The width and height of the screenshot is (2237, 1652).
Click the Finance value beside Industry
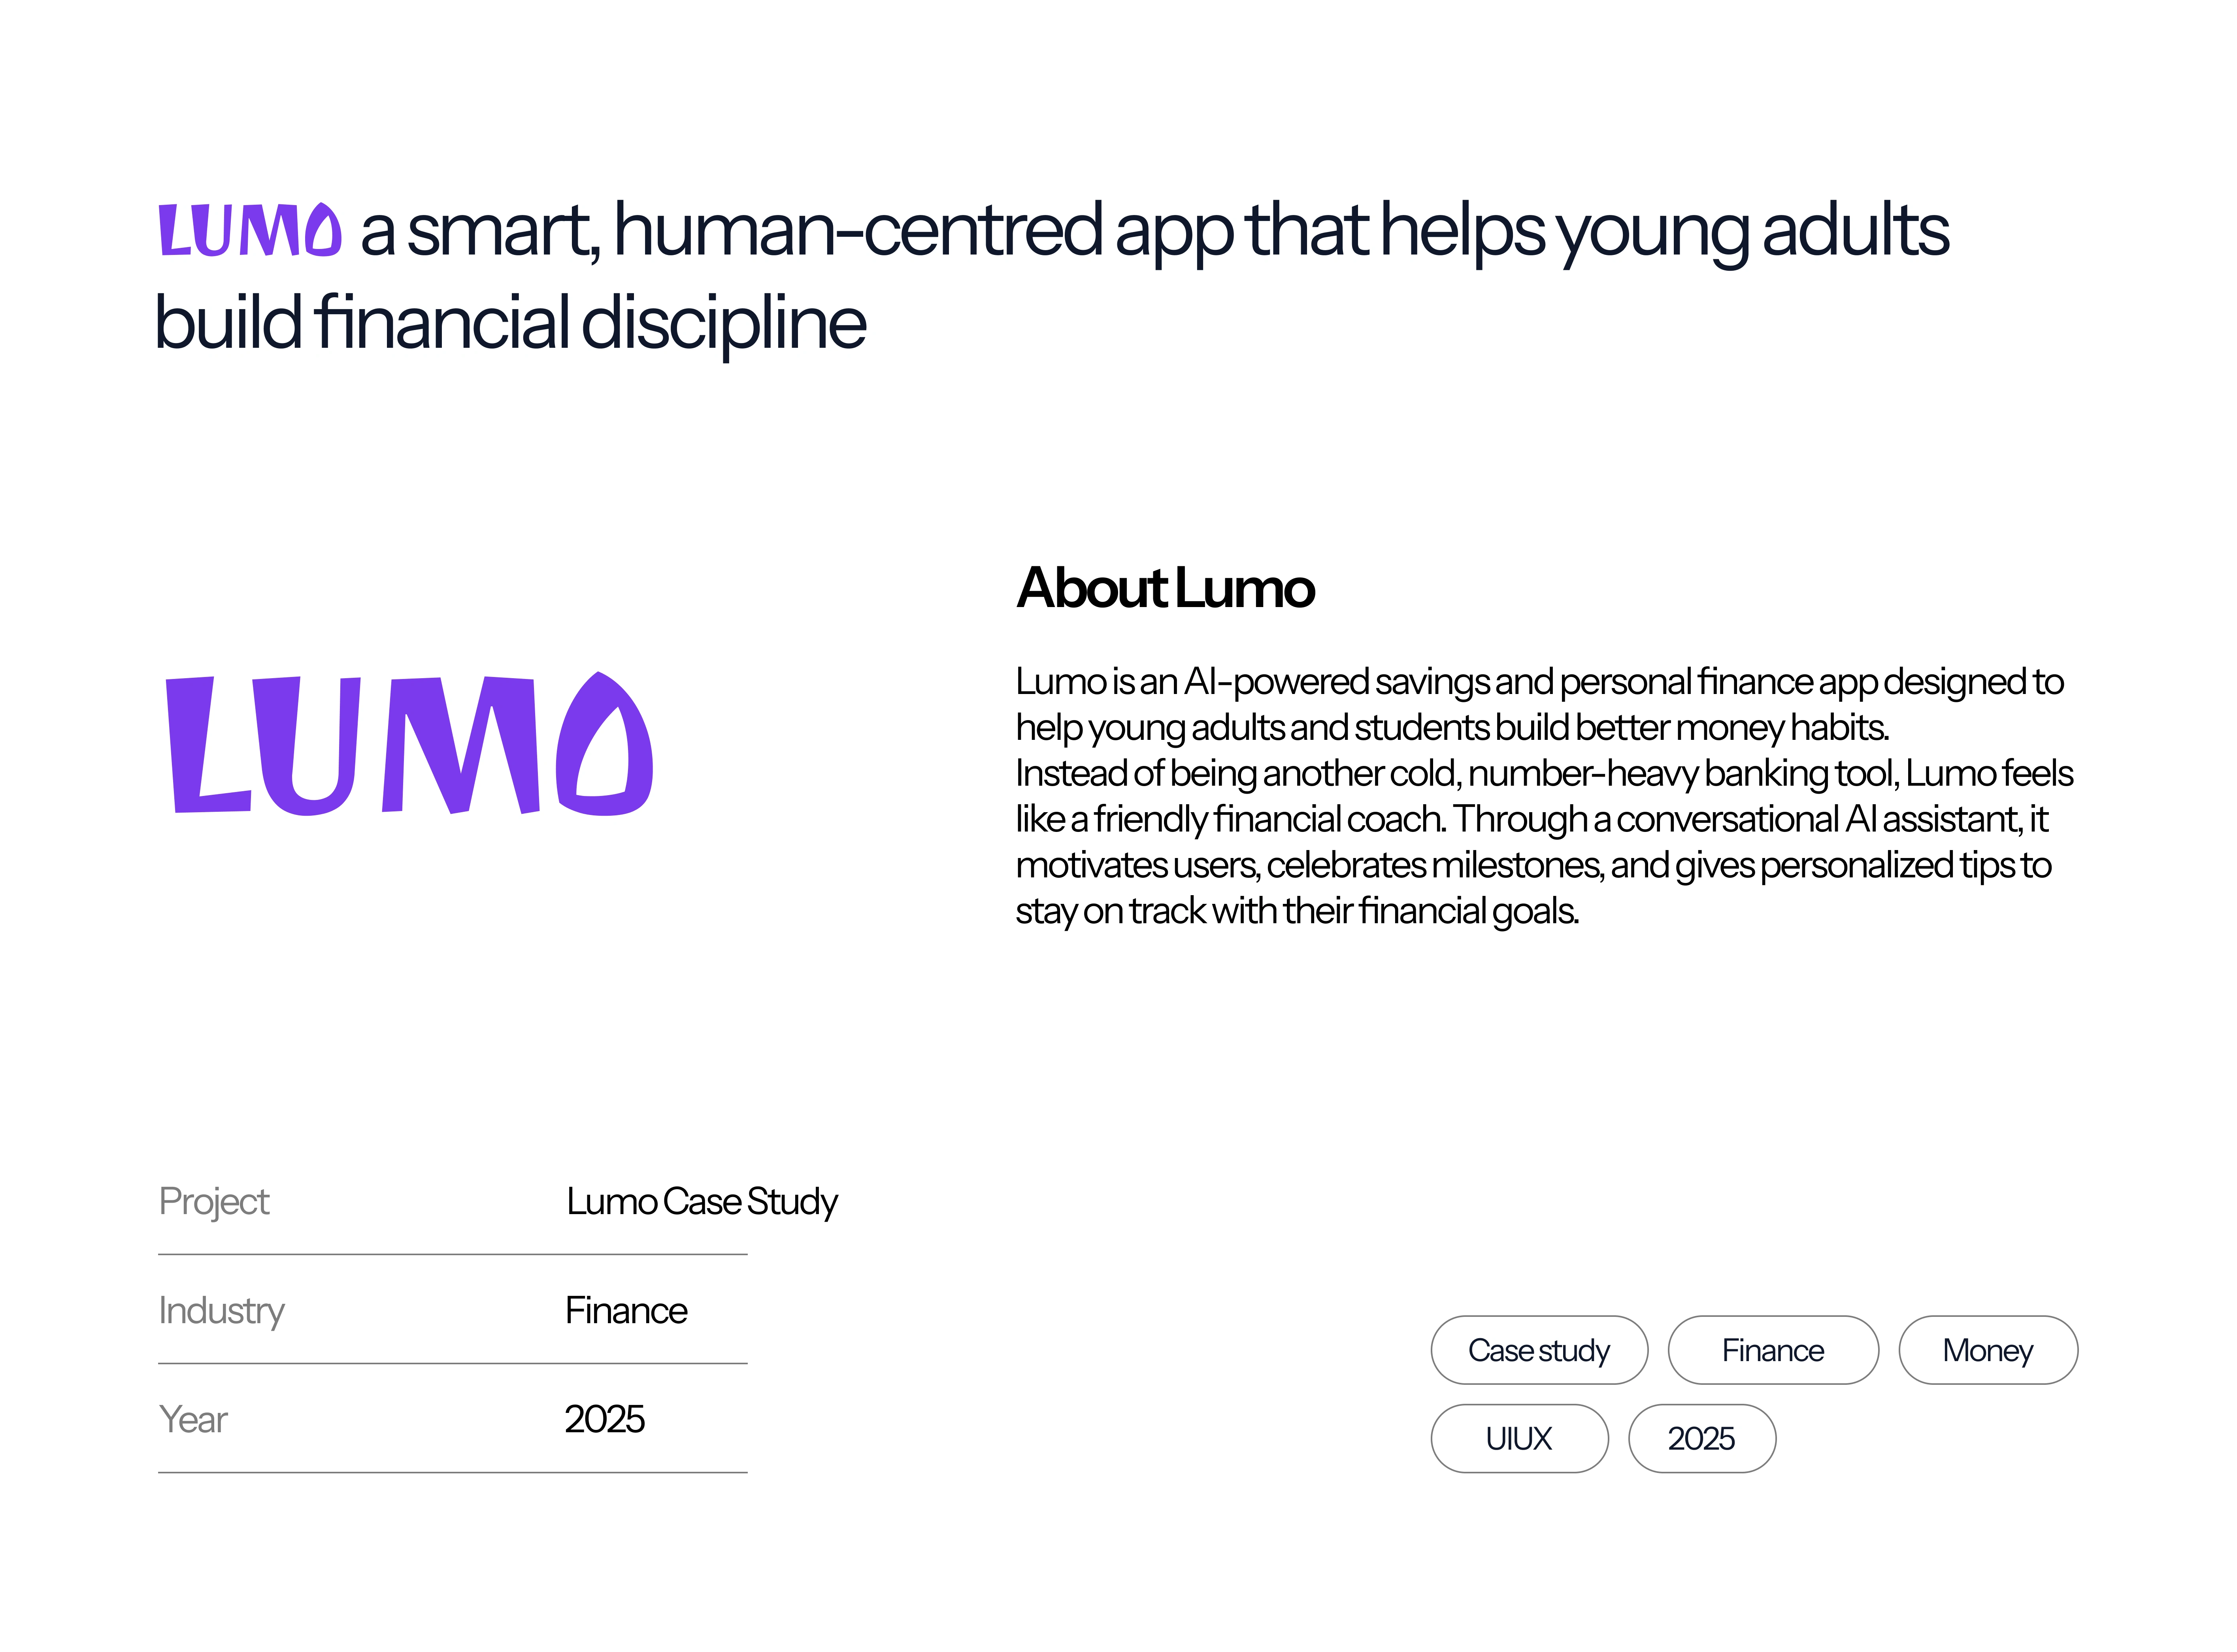click(x=626, y=1310)
